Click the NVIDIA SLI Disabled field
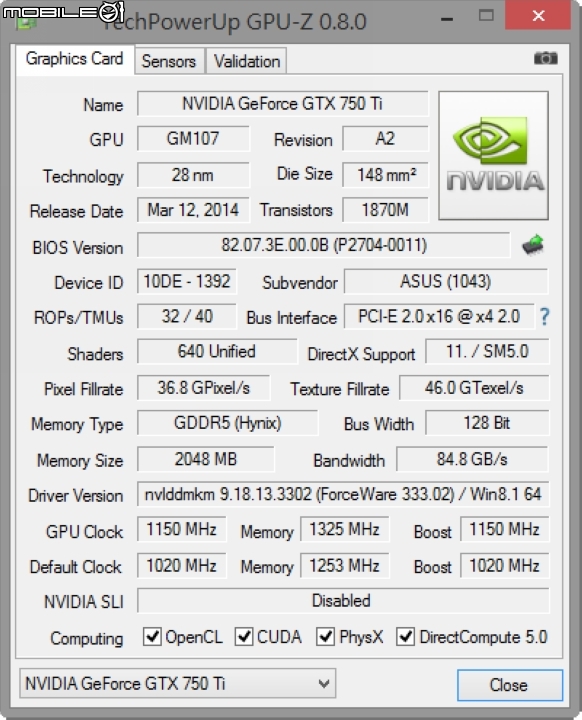The image size is (582, 720). [x=343, y=601]
